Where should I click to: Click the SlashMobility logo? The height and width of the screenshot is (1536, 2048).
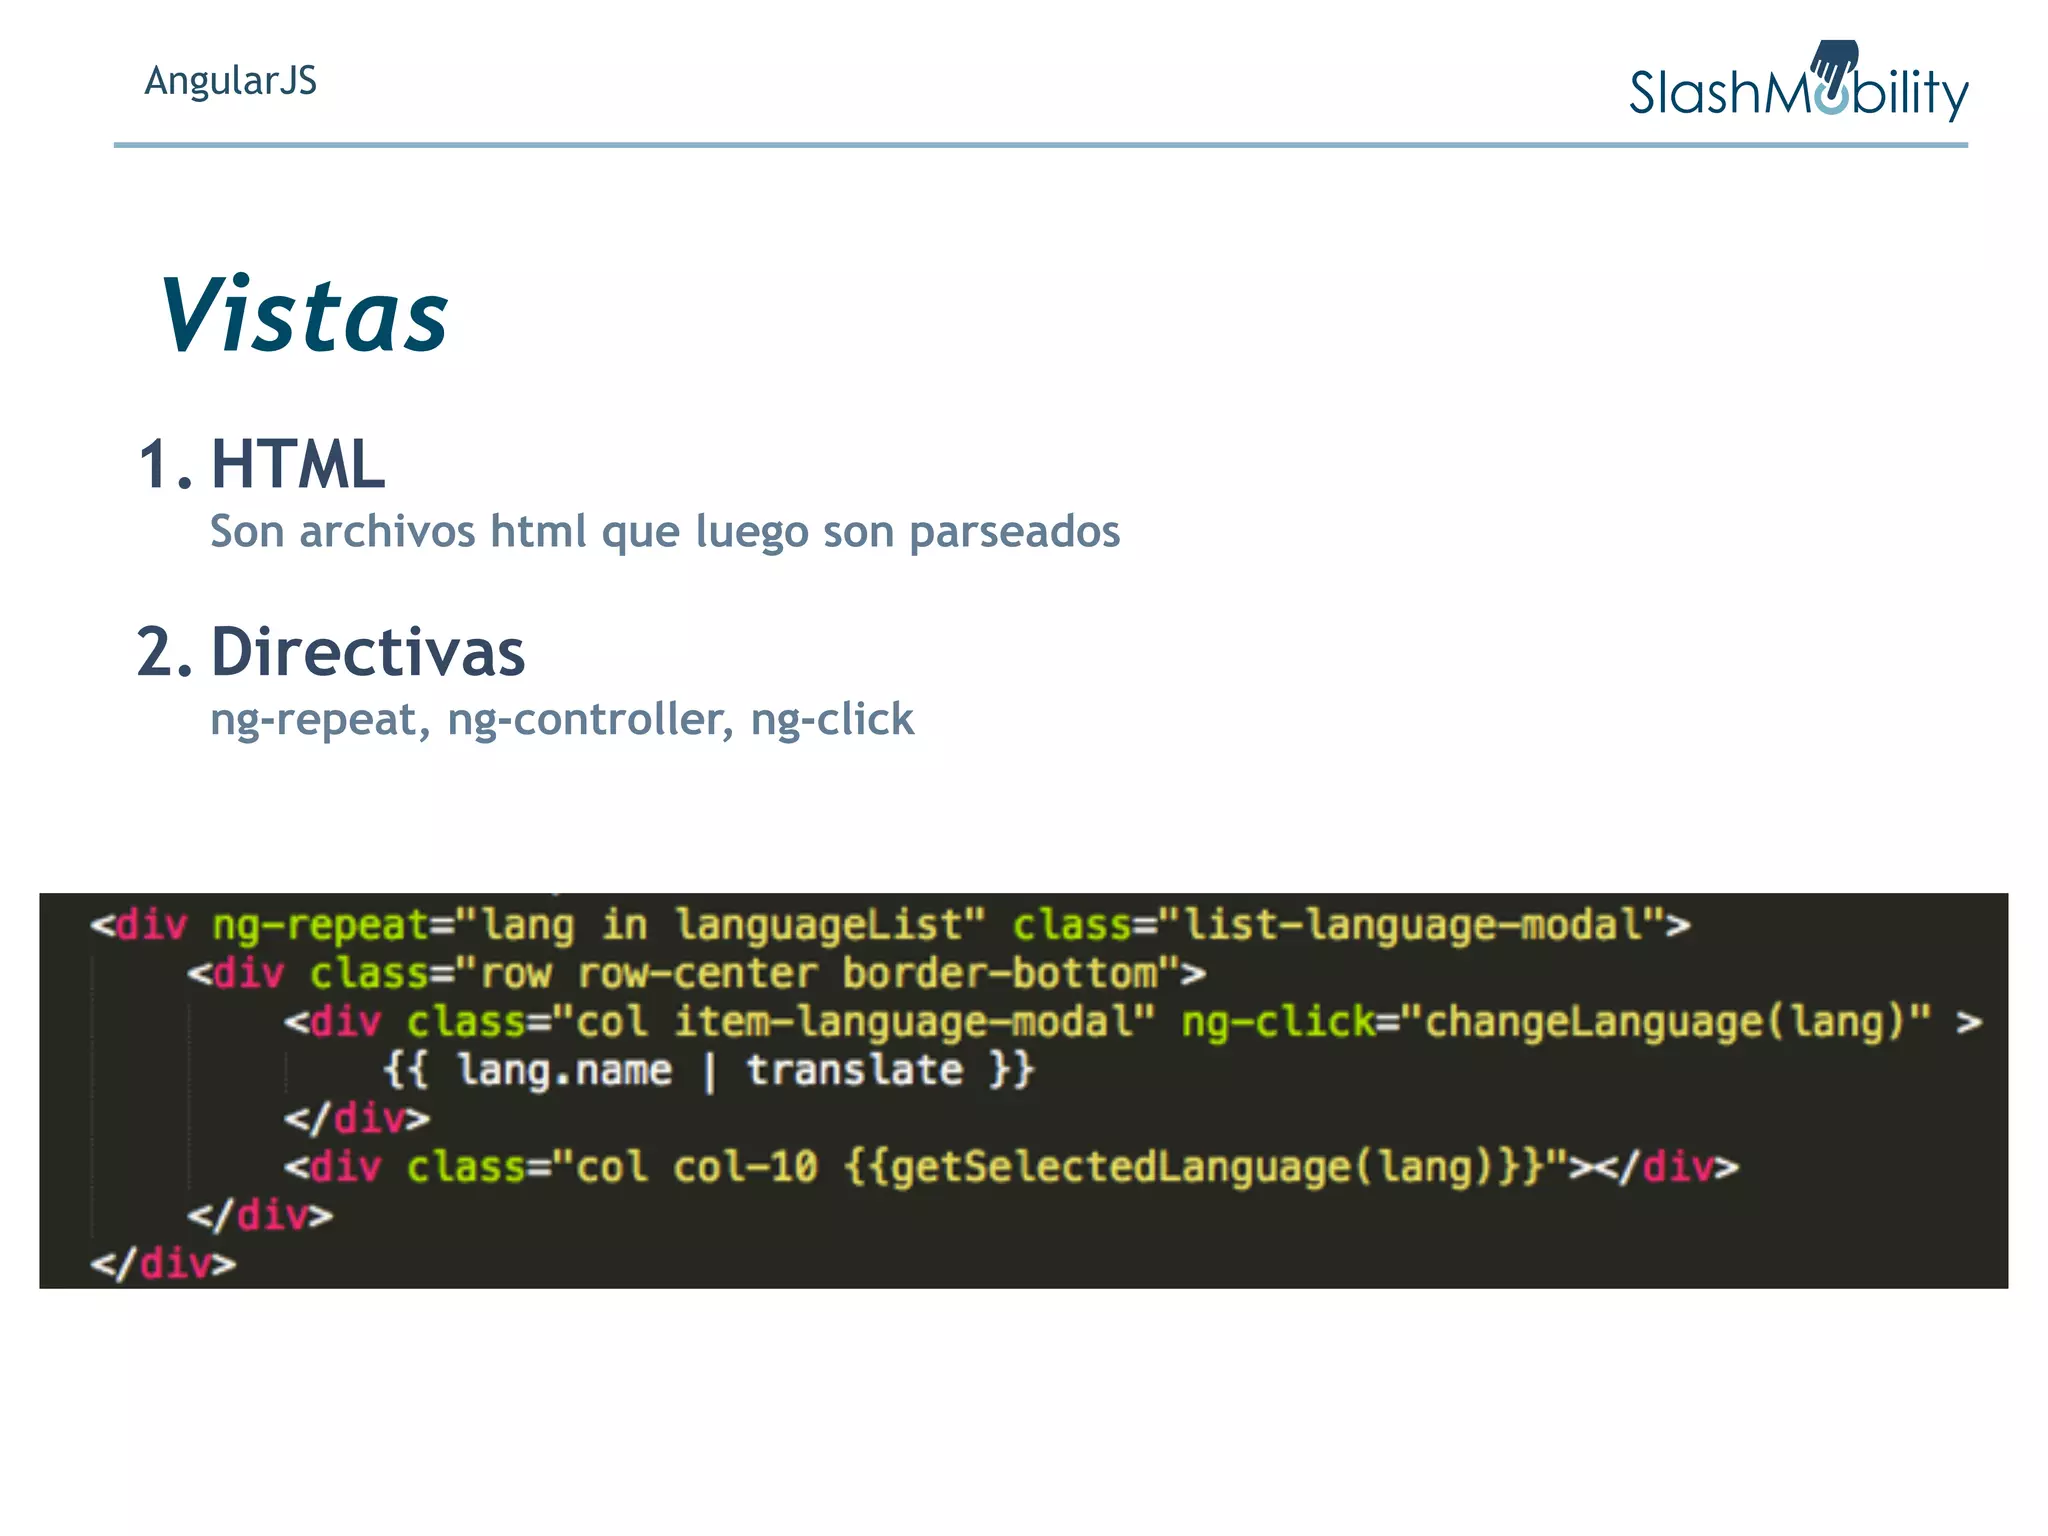tap(1798, 81)
